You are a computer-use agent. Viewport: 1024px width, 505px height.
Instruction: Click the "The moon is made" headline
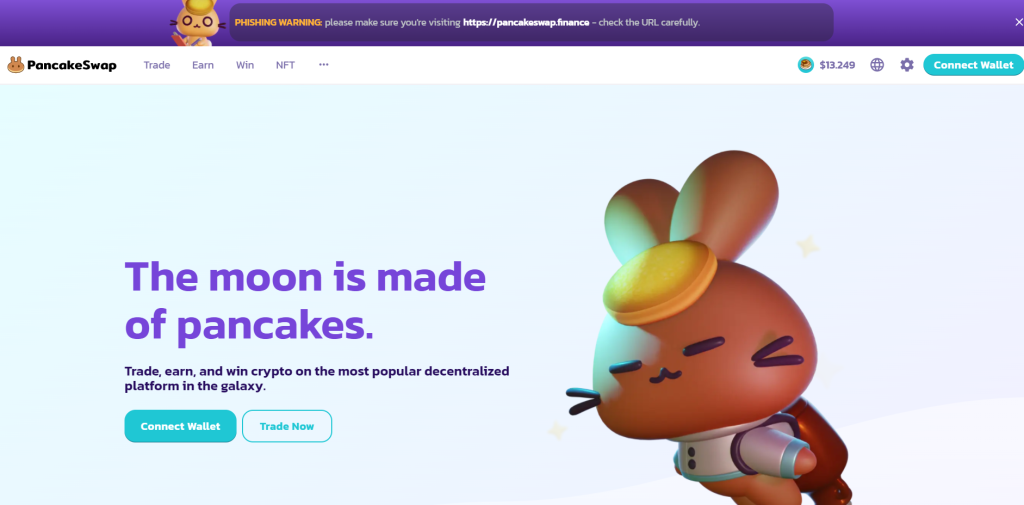click(x=305, y=276)
